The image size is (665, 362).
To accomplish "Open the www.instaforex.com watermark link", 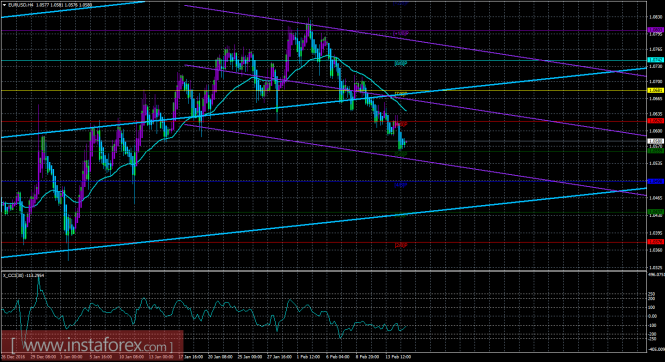I will [x=92, y=346].
